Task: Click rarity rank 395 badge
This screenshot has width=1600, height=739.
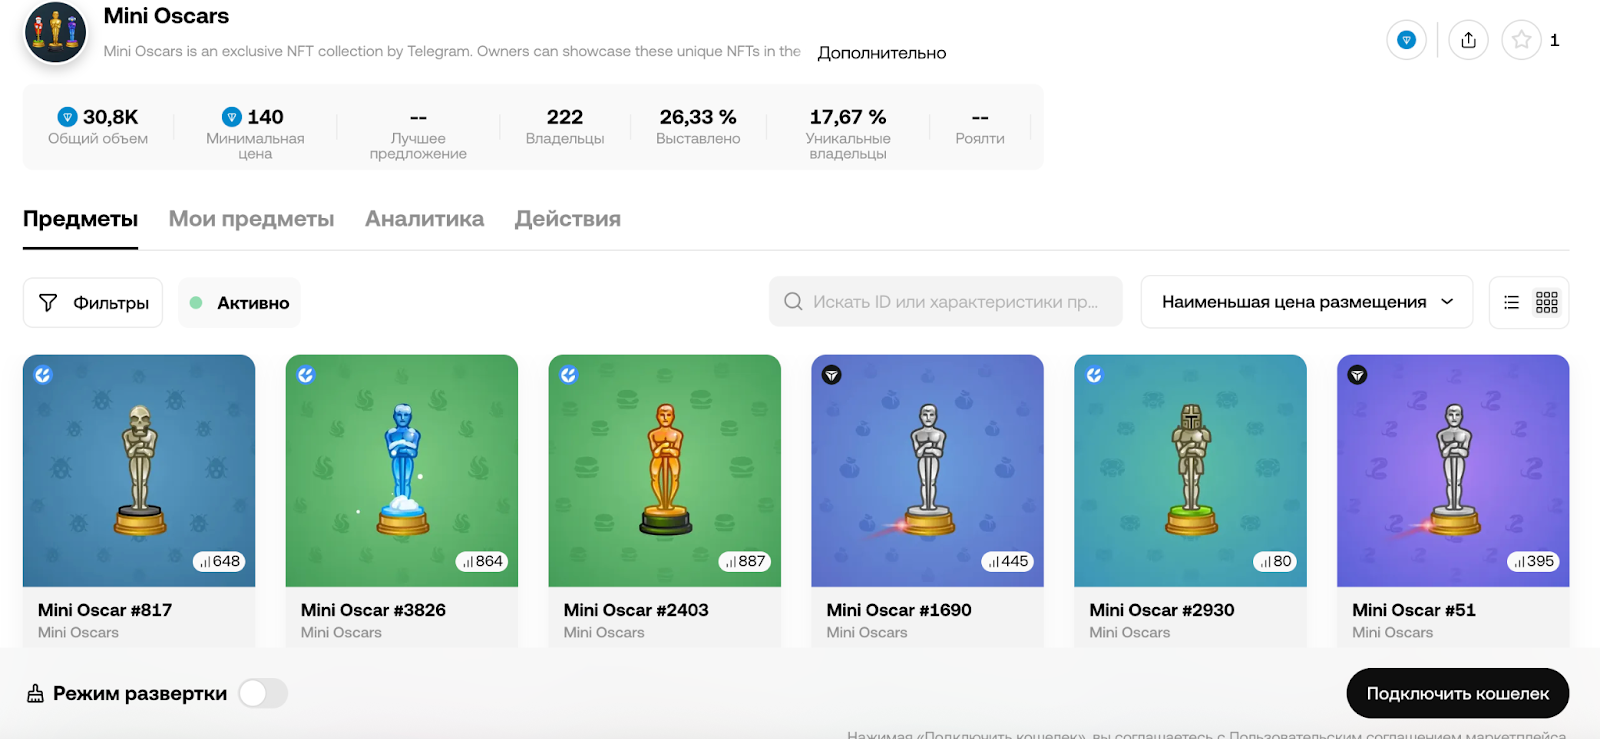Action: click(x=1534, y=561)
